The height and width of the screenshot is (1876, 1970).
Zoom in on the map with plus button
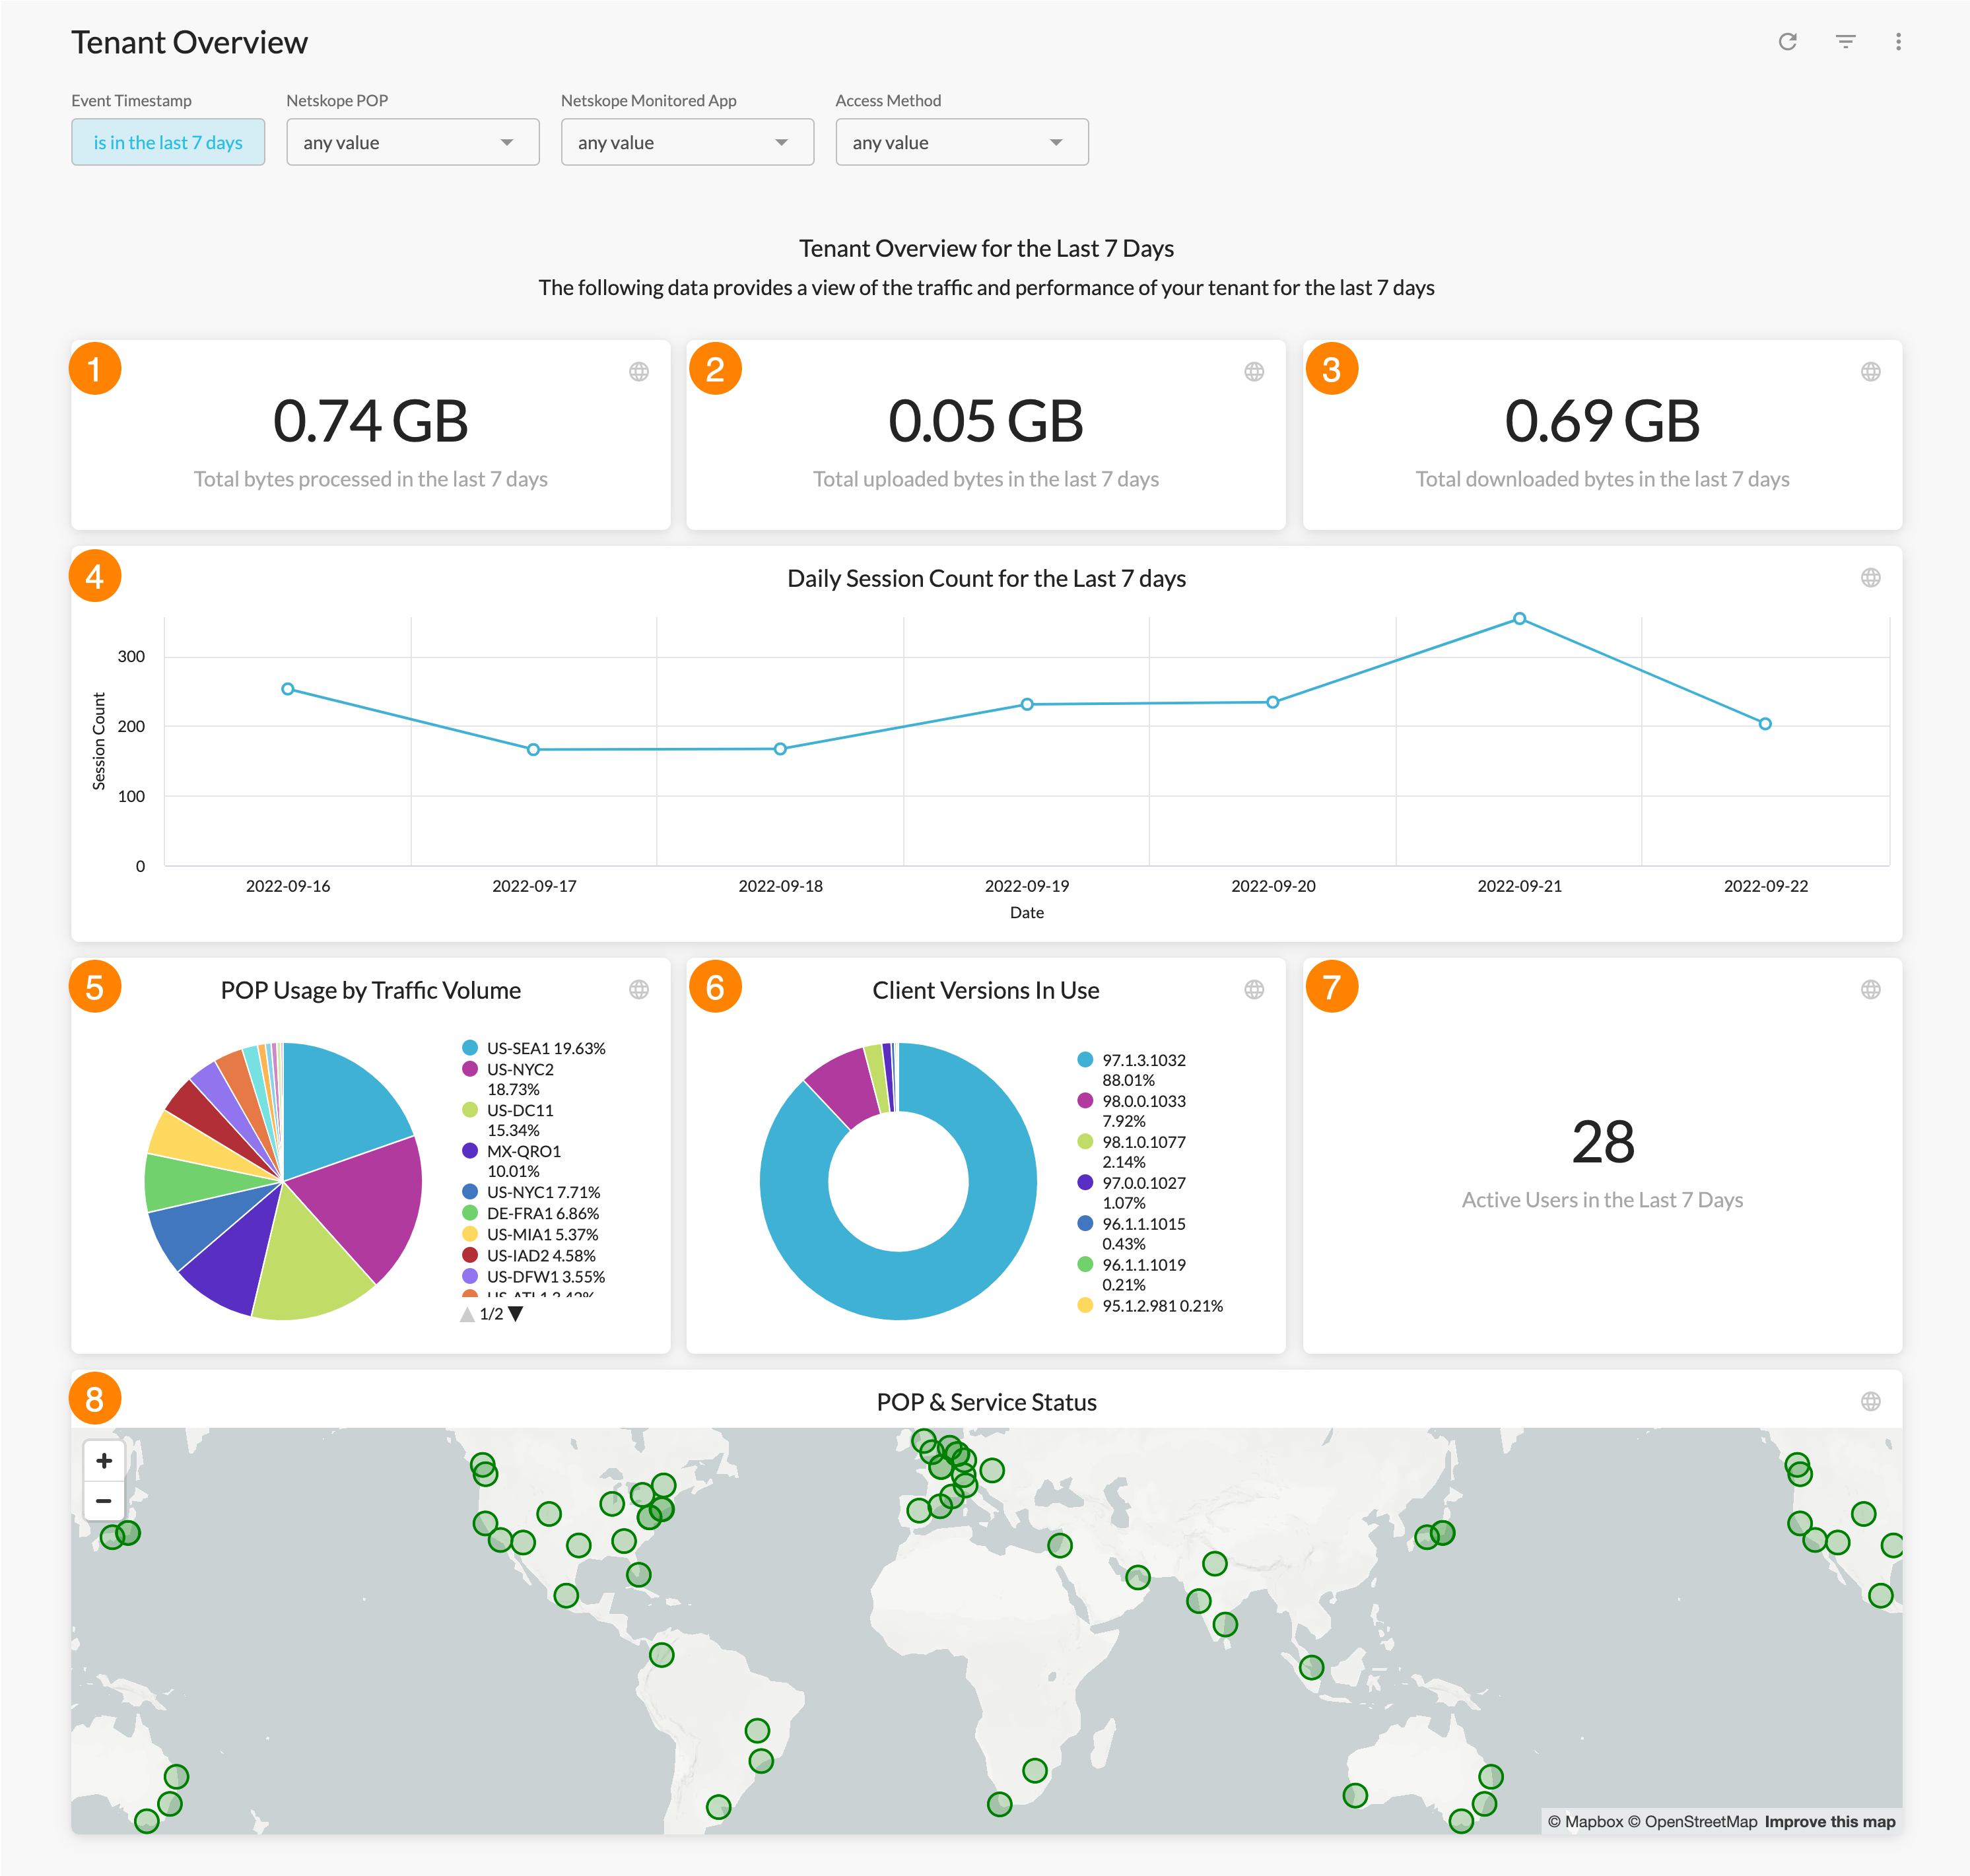104,1461
